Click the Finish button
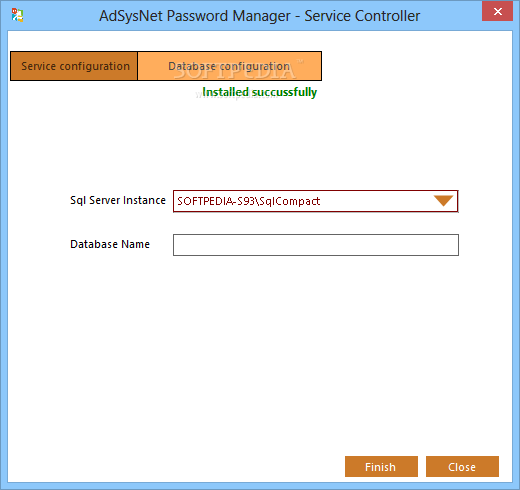 [x=381, y=466]
